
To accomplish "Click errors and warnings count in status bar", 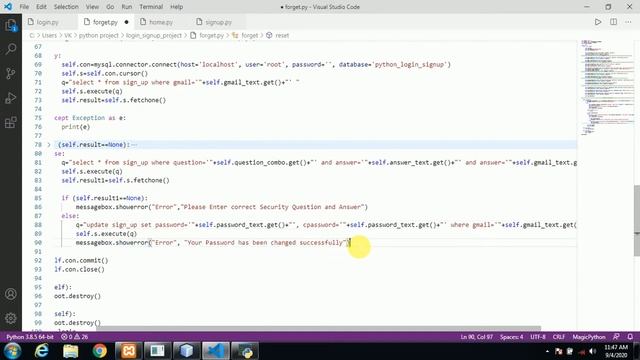I will click(75, 337).
